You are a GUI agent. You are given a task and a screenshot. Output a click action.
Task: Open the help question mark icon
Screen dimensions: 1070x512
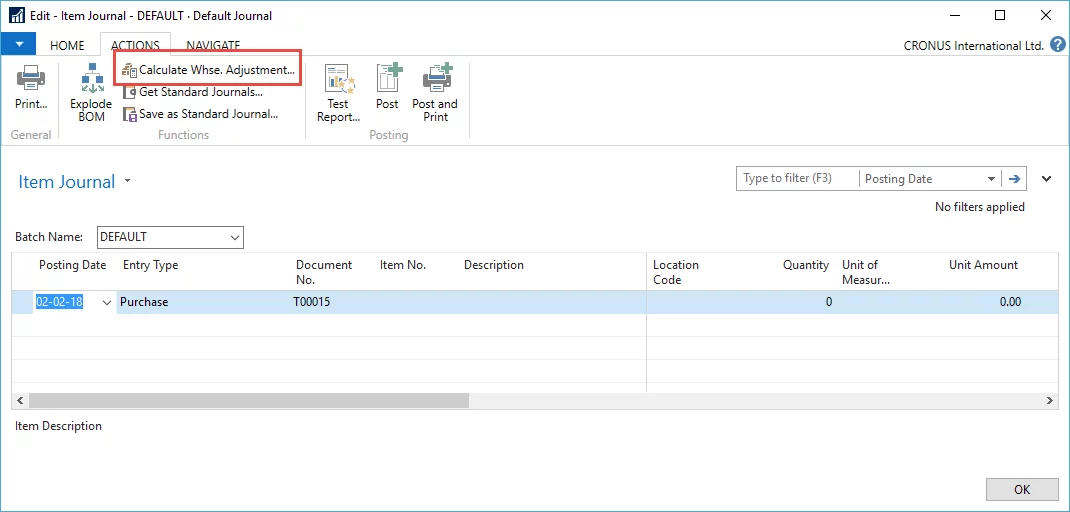pos(1058,45)
